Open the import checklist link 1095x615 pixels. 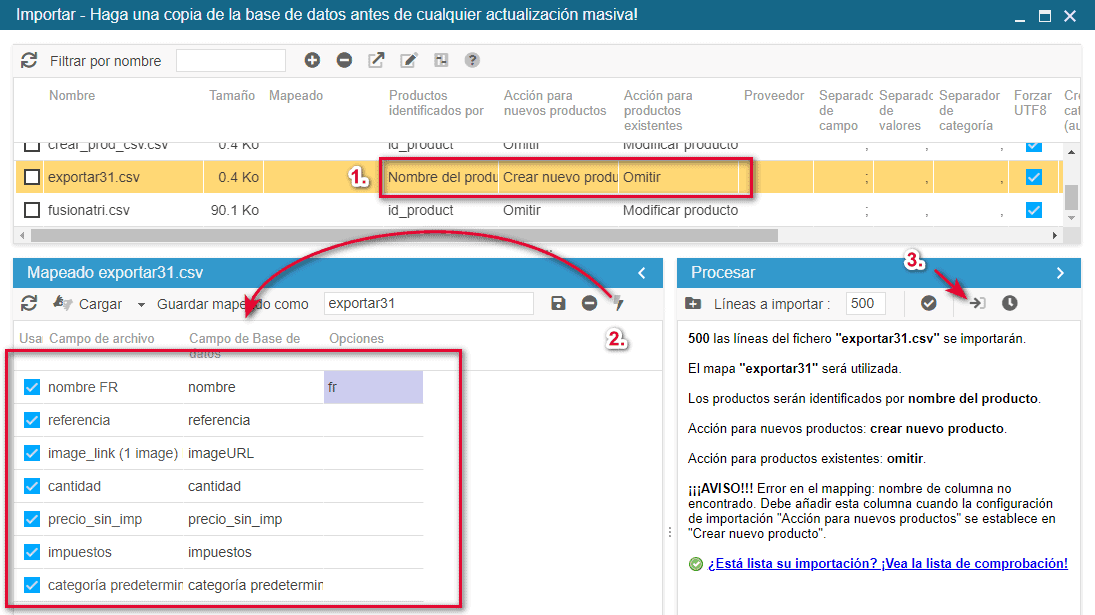[x=887, y=564]
